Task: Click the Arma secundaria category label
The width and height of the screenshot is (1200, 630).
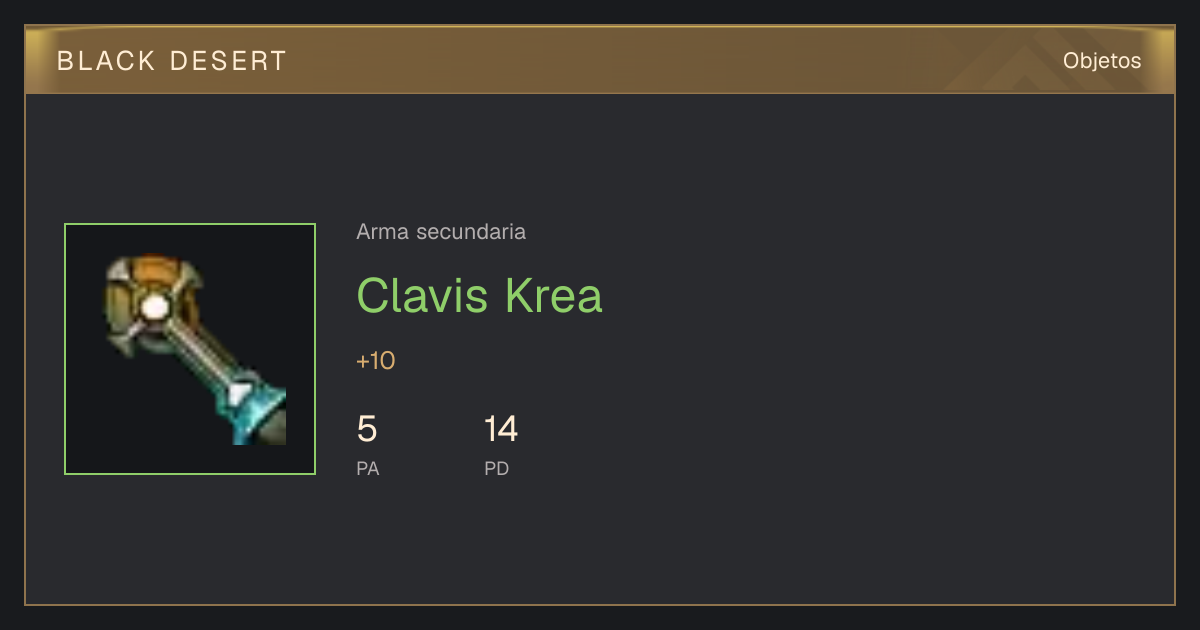Action: 441,232
